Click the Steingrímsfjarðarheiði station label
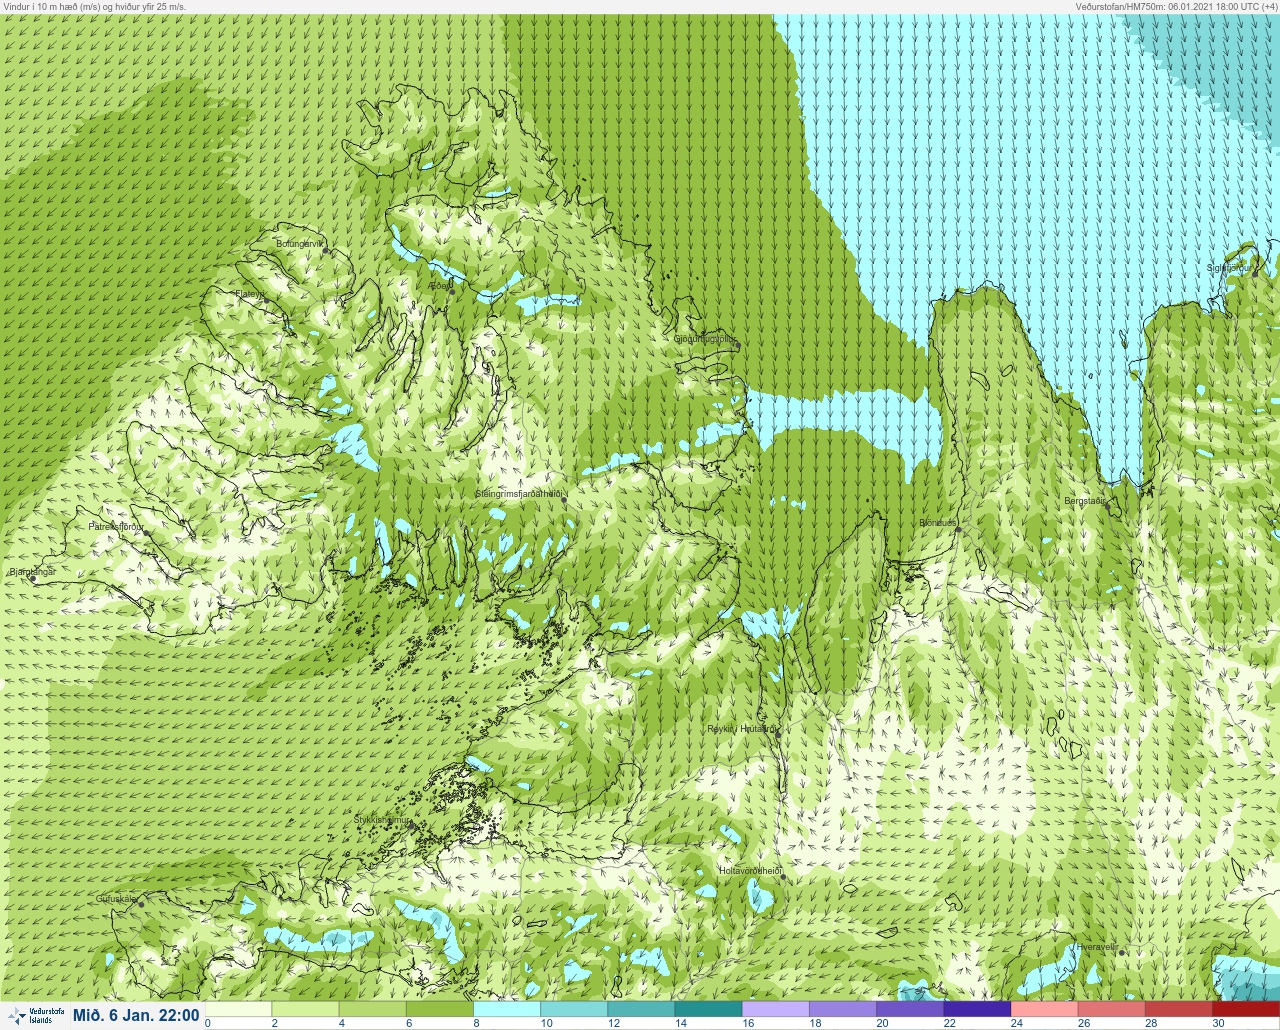The height and width of the screenshot is (1030, 1280). click(517, 494)
